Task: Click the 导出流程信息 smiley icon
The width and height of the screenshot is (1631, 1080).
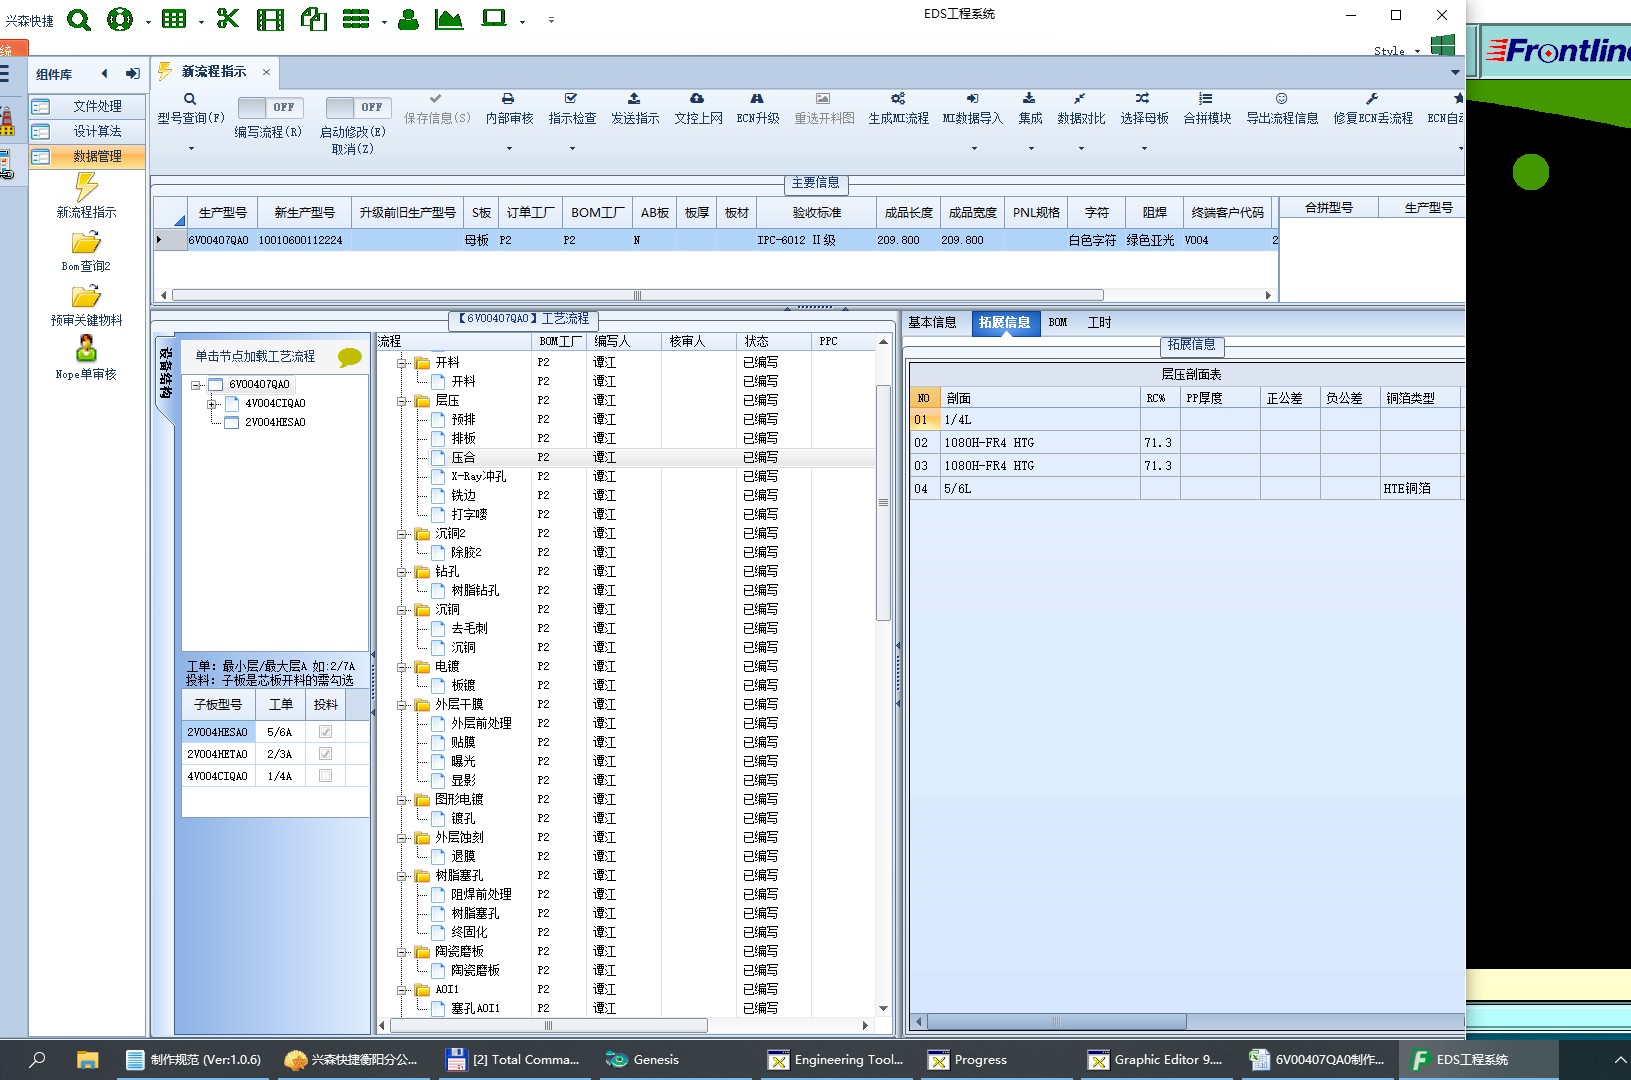Action: (x=1281, y=99)
